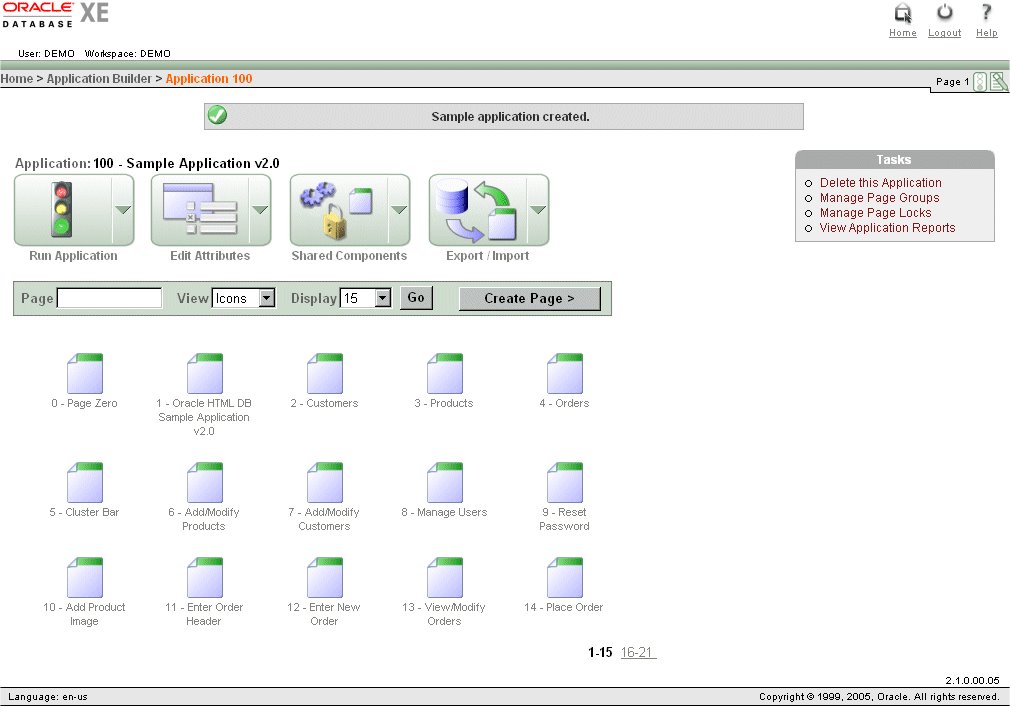Open the 1 - Oracle HTML DB page icon
Screen dimensions: 1010x717
coord(205,373)
